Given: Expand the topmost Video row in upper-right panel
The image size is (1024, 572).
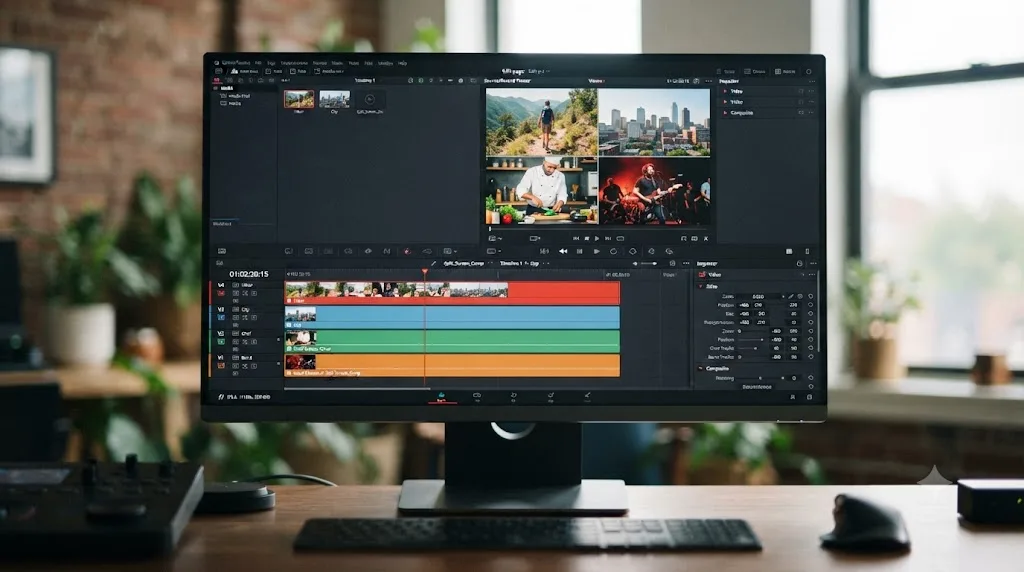Looking at the screenshot, I should click(x=725, y=92).
